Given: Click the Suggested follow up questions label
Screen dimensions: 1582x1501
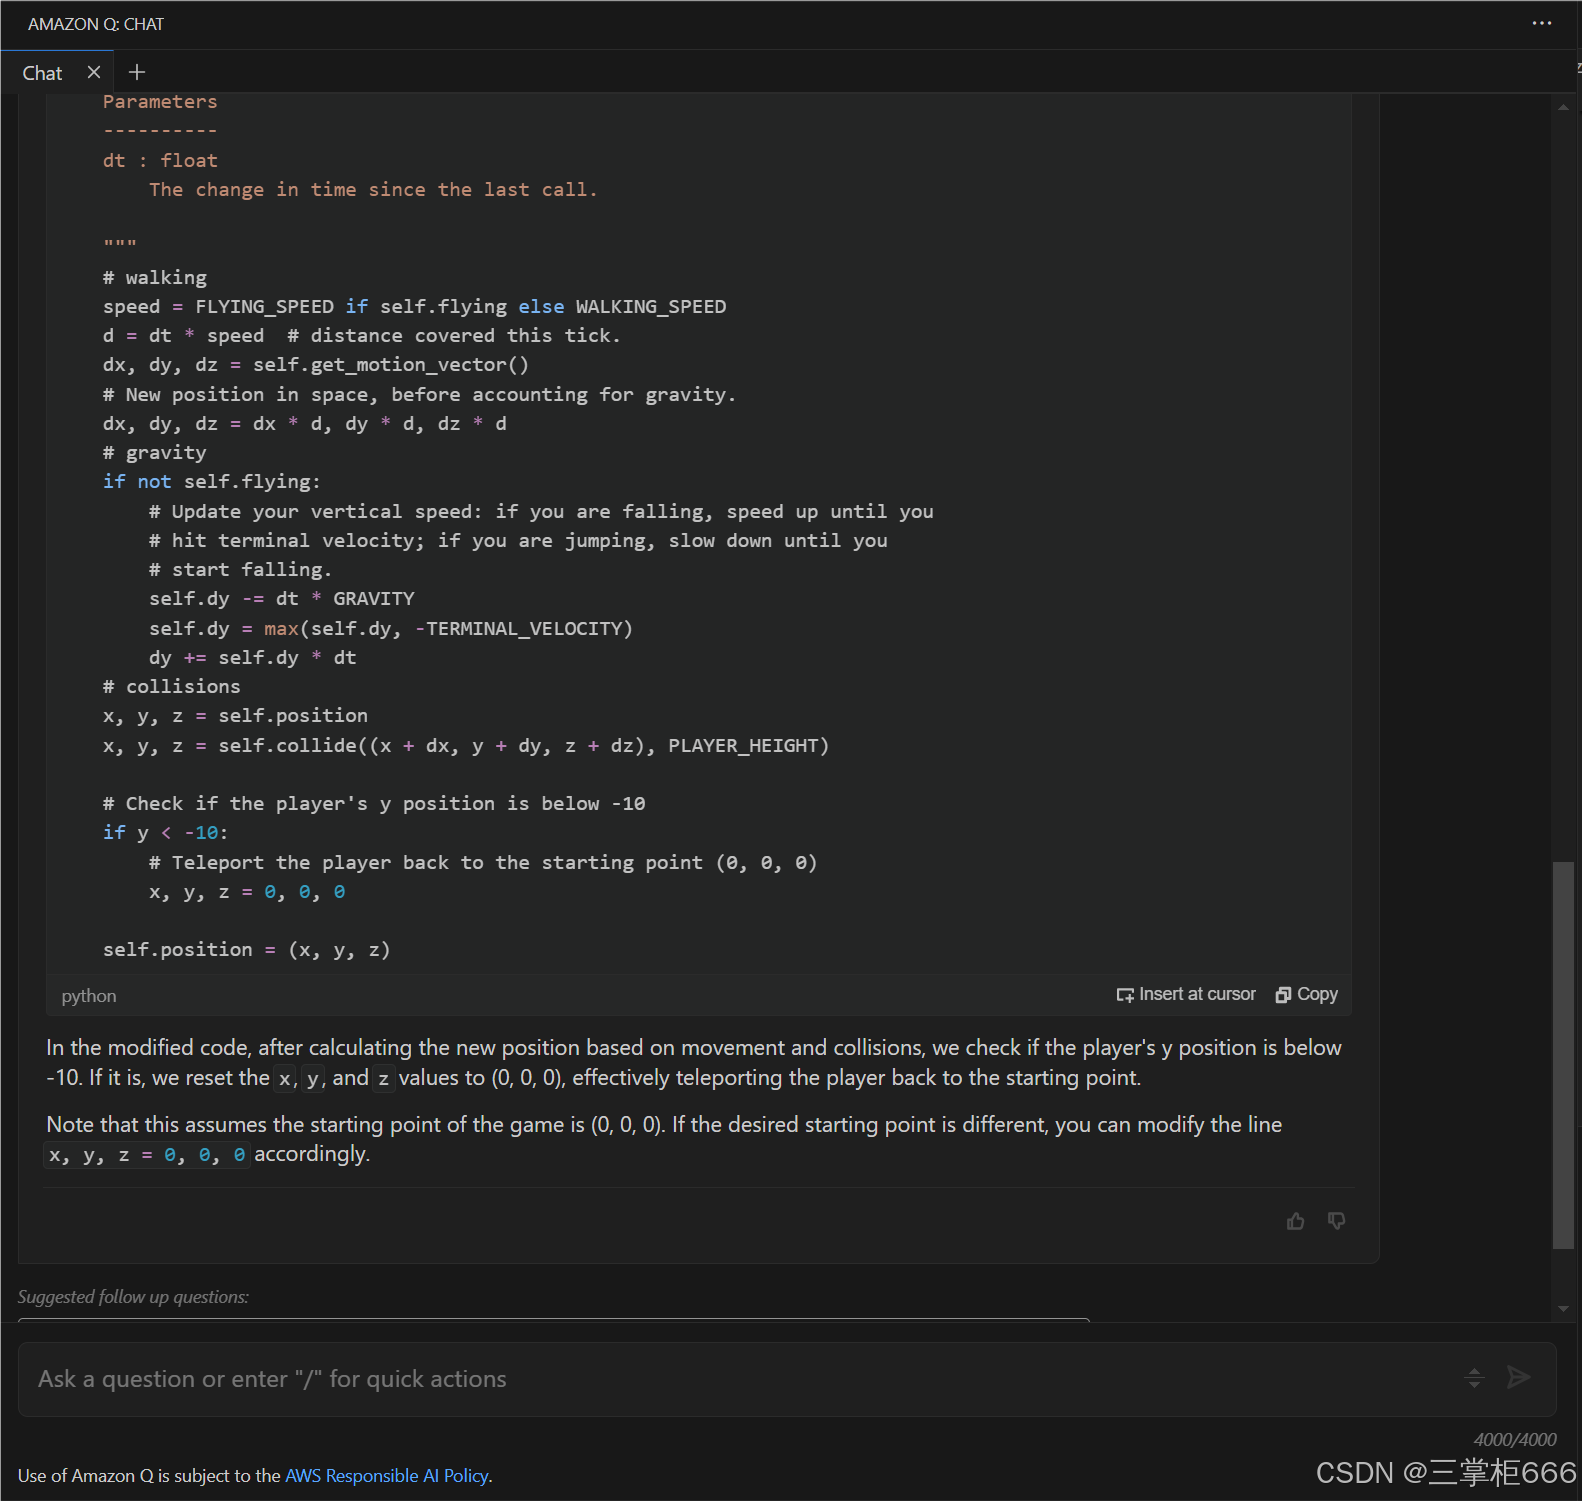Looking at the screenshot, I should tap(133, 1297).
